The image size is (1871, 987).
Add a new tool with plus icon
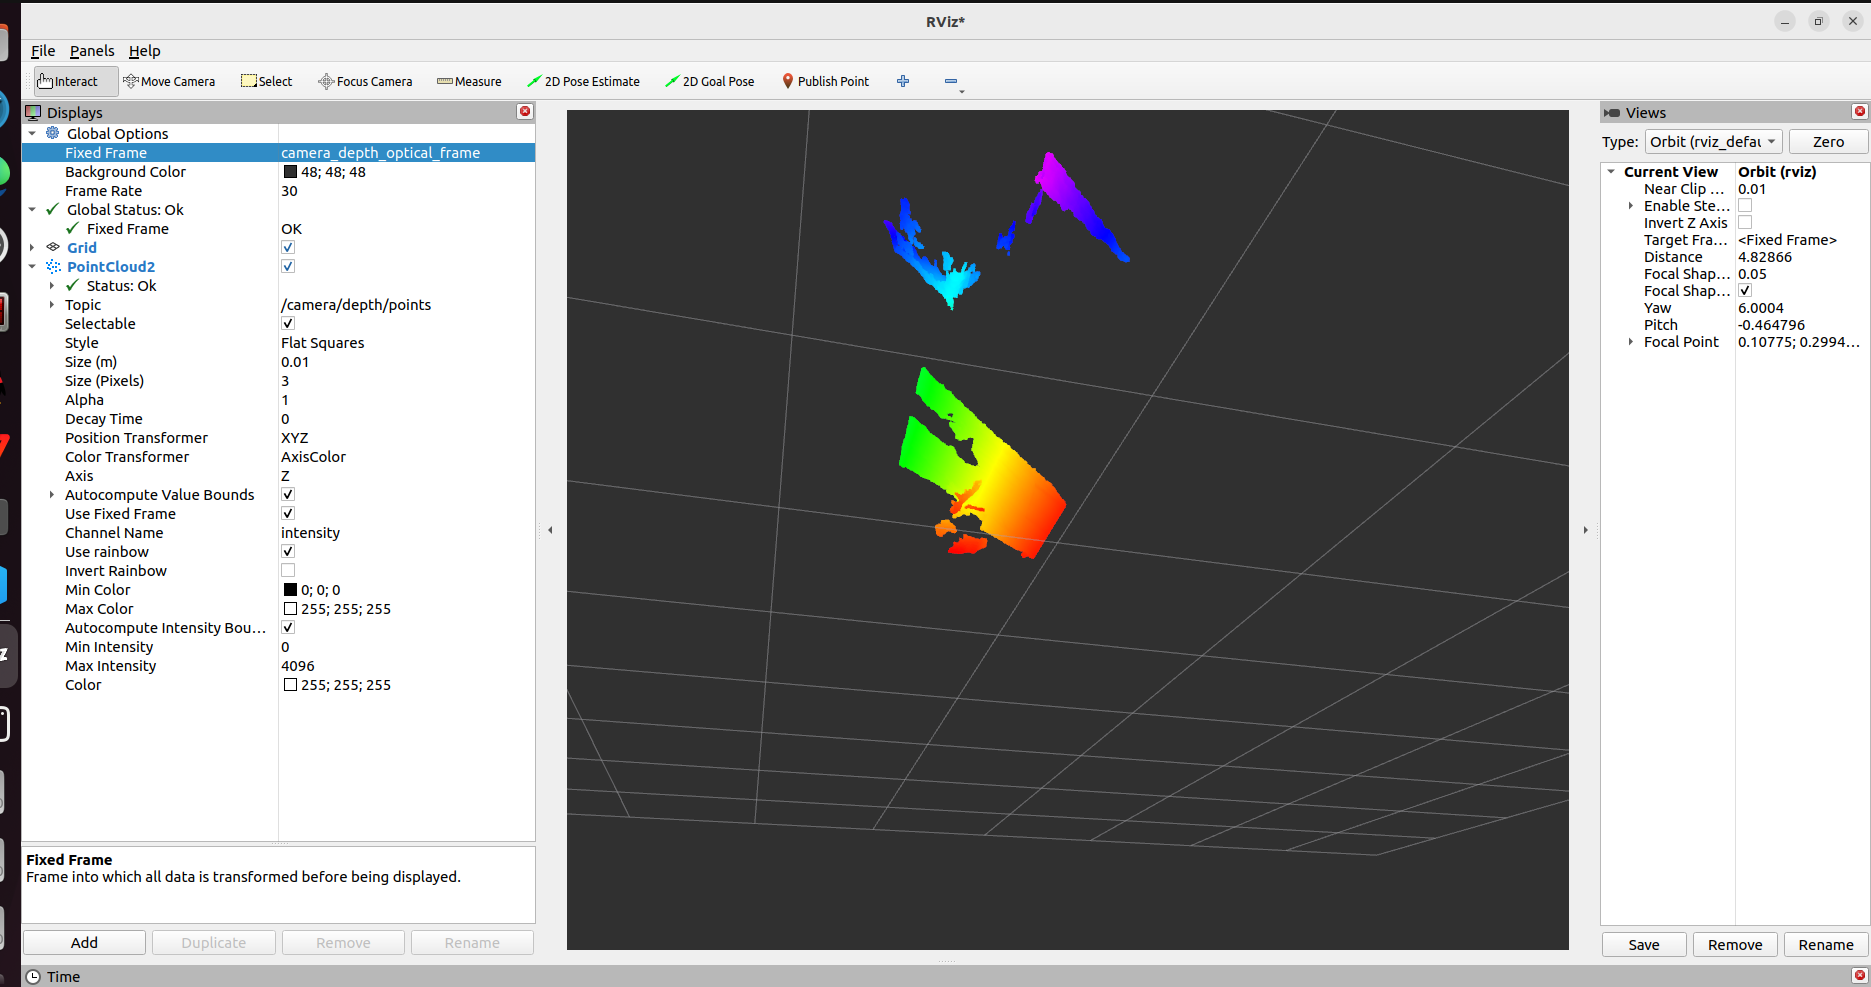[903, 81]
